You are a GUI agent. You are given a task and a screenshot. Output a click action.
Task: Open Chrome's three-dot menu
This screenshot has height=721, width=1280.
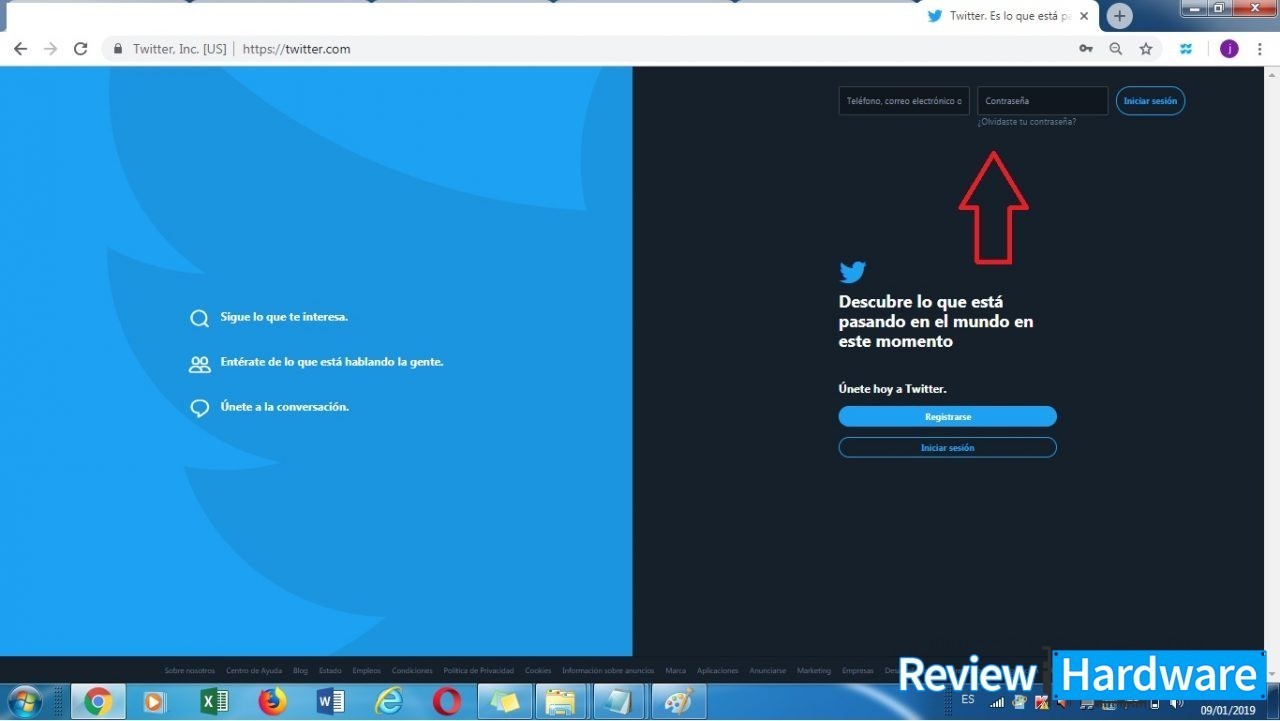click(x=1262, y=49)
